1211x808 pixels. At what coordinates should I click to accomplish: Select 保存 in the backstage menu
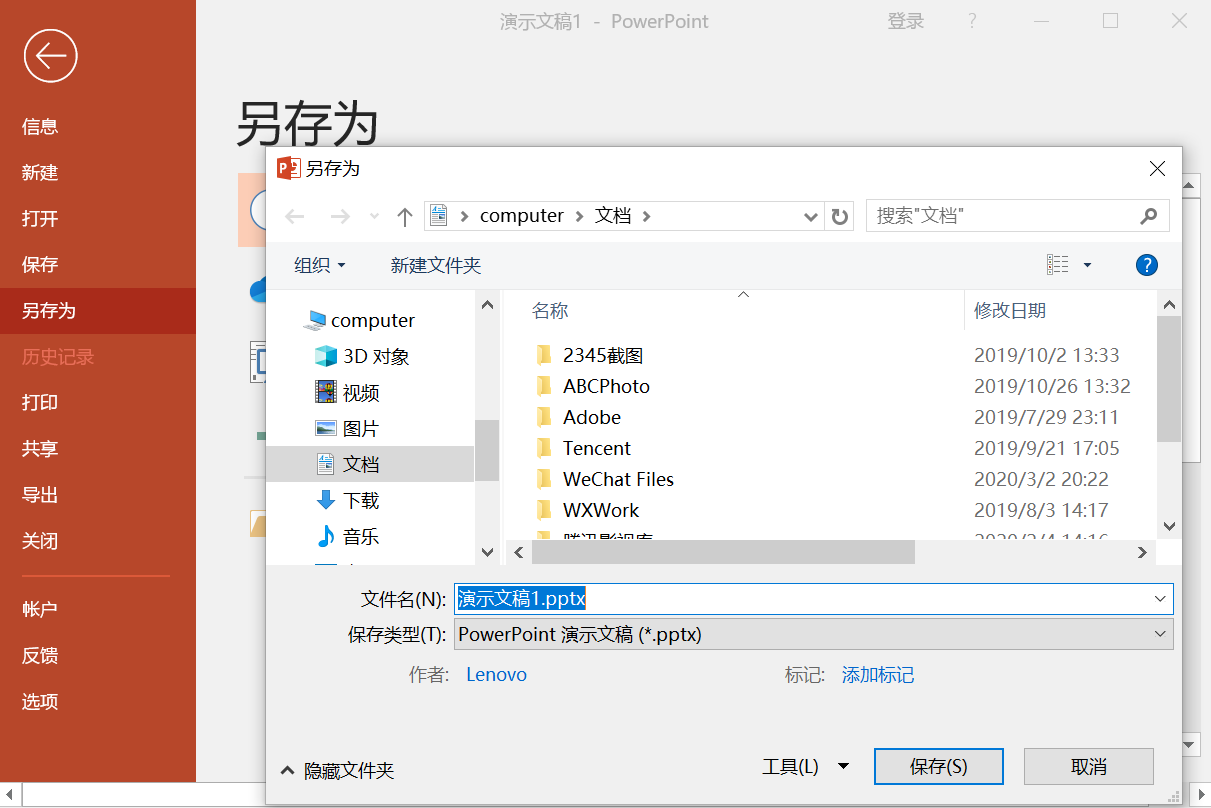(40, 264)
